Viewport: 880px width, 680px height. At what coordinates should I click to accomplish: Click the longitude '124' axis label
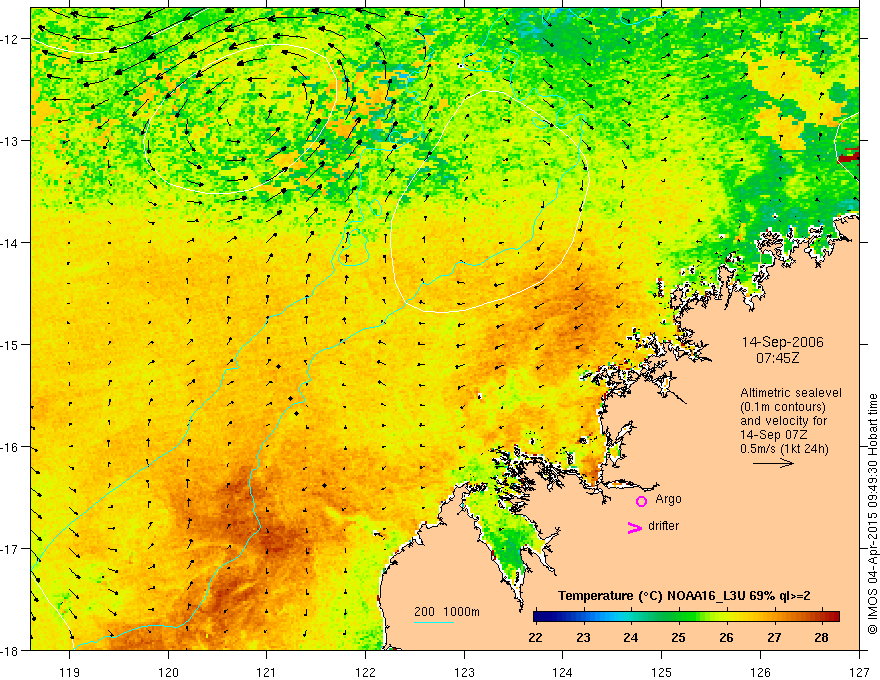pyautogui.click(x=563, y=672)
